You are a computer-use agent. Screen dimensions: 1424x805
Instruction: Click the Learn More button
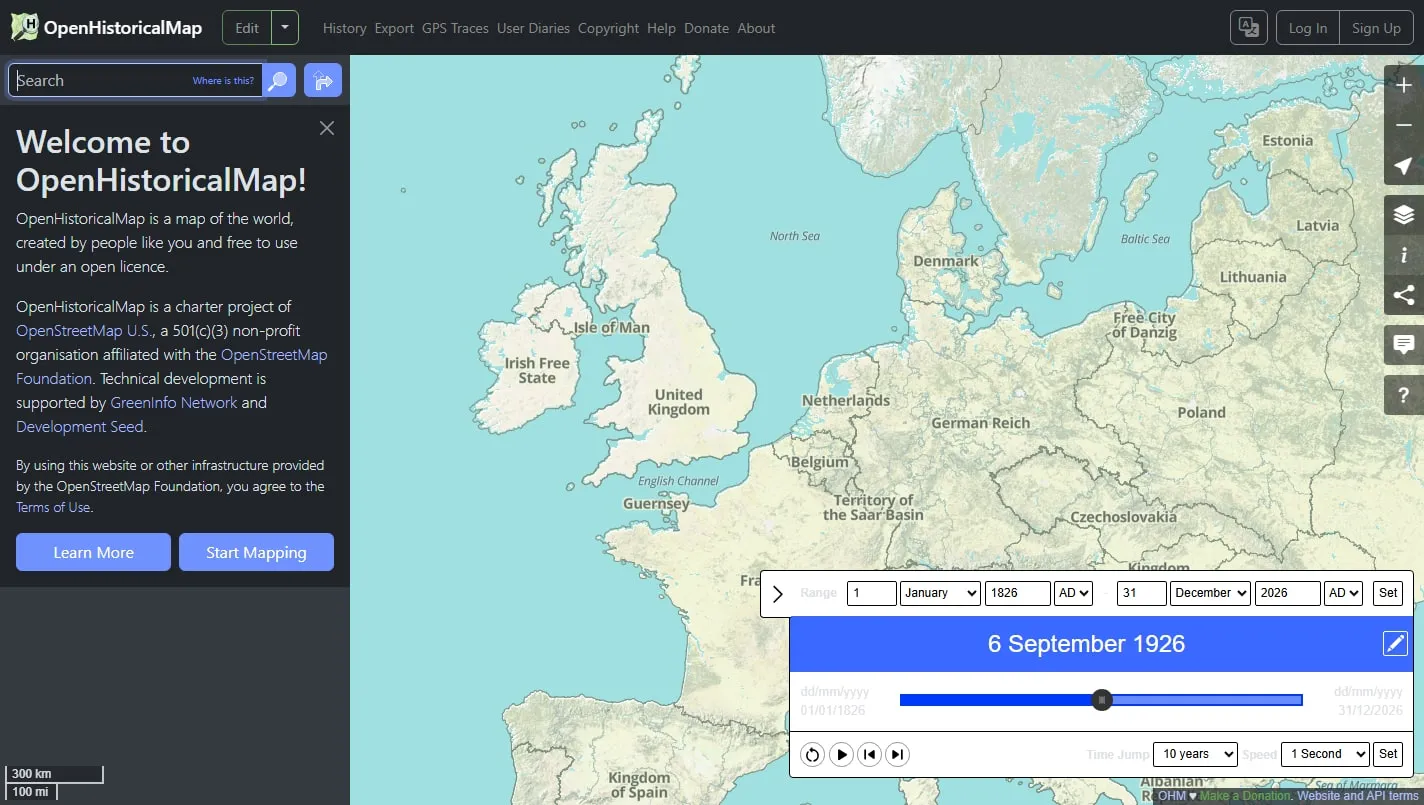[93, 552]
